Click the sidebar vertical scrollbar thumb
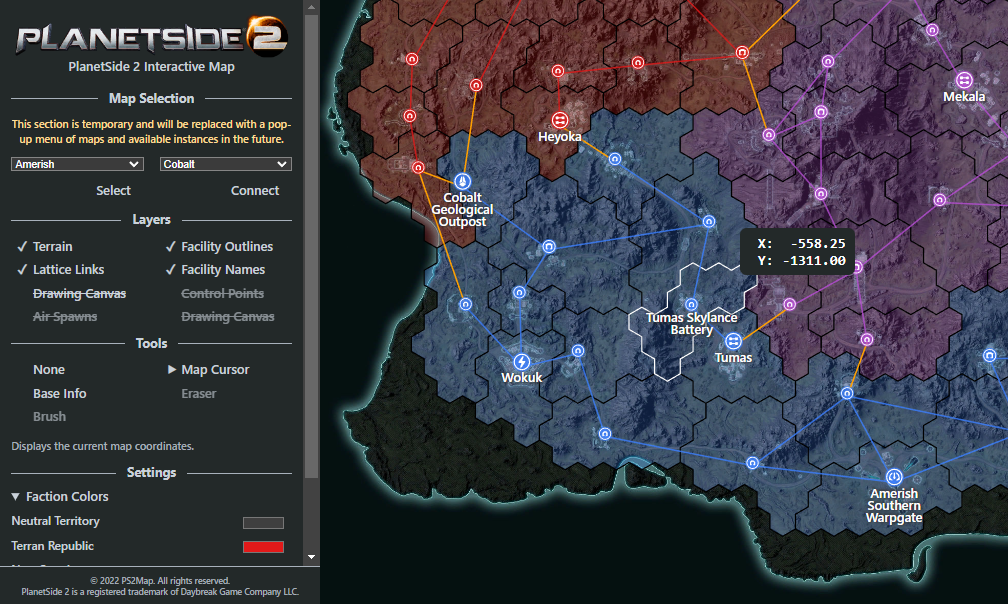This screenshot has height=604, width=1008. click(x=311, y=247)
